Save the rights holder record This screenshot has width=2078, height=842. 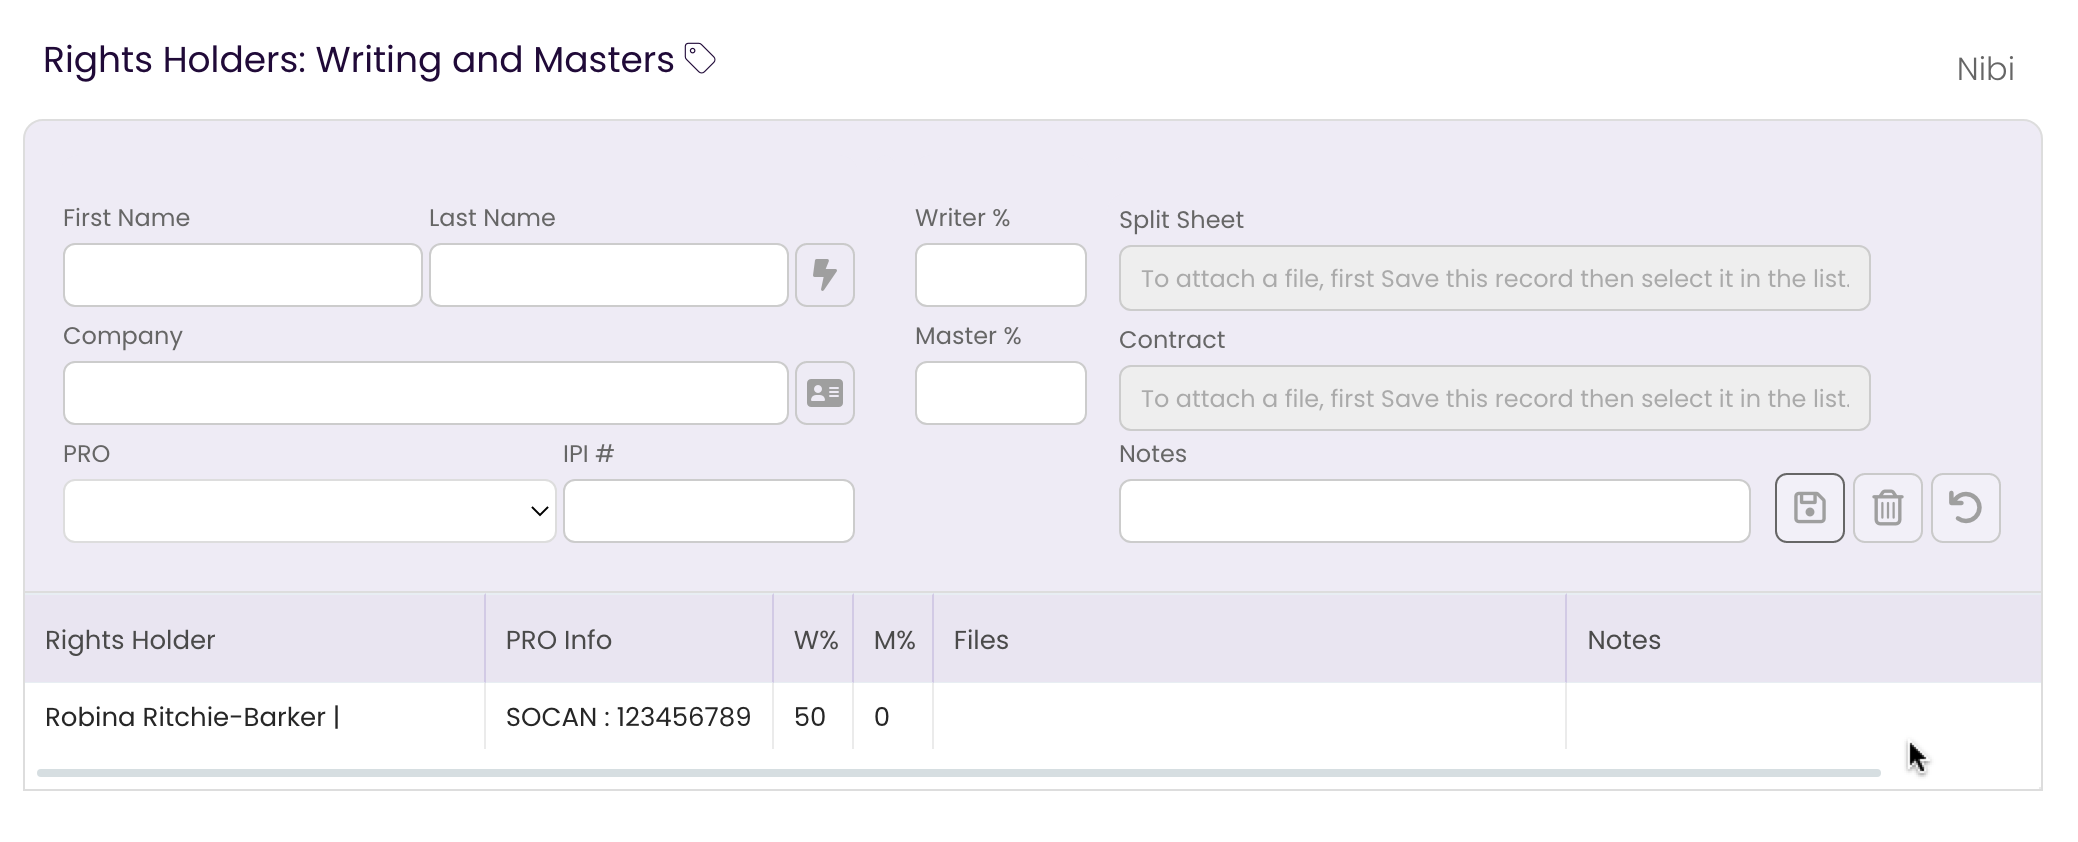pos(1810,508)
